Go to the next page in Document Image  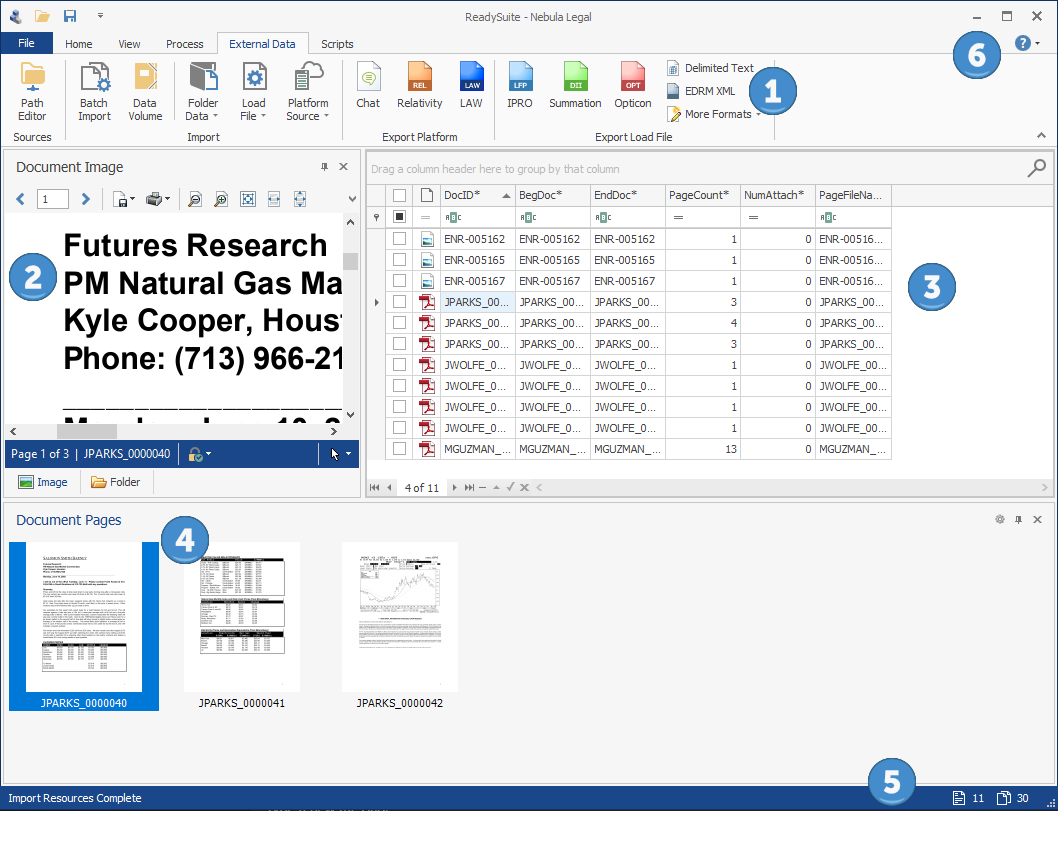click(85, 199)
